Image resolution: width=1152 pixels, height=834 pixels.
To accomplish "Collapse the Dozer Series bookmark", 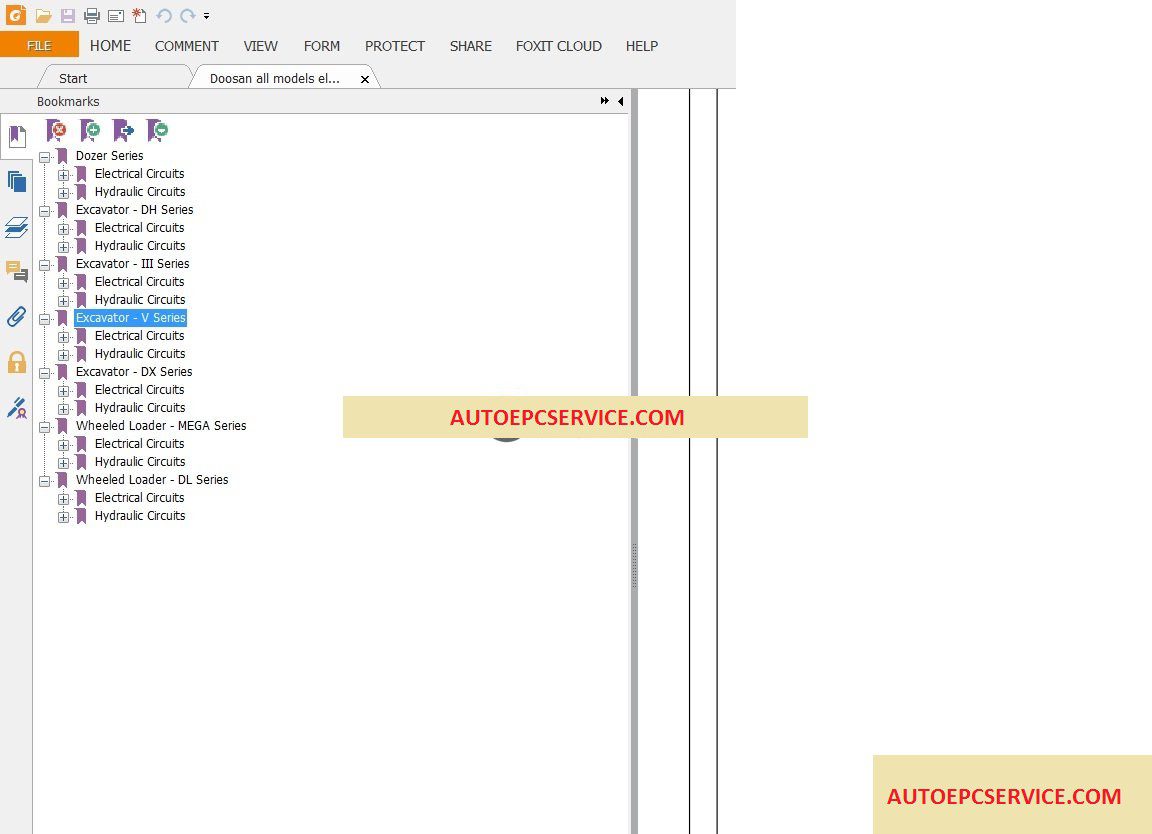I will [45, 157].
